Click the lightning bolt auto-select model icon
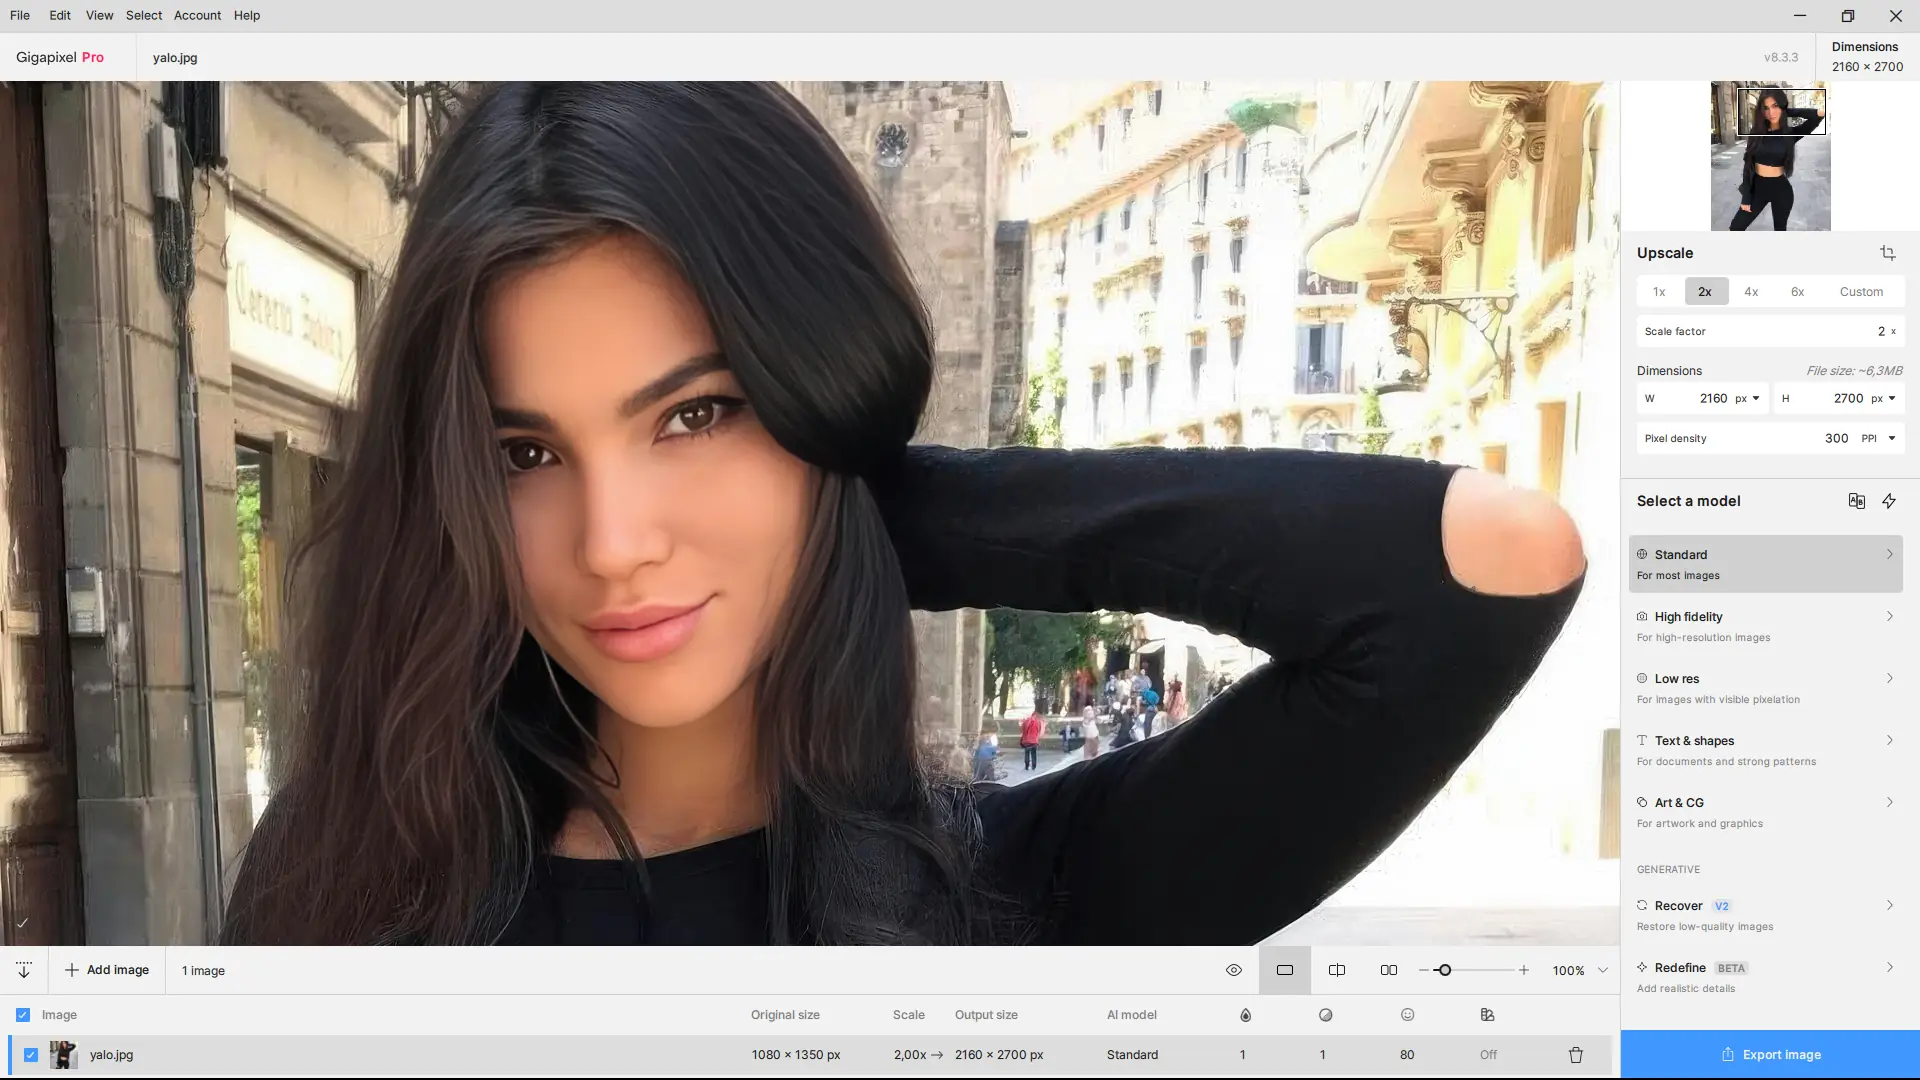This screenshot has width=1920, height=1080. click(1888, 501)
